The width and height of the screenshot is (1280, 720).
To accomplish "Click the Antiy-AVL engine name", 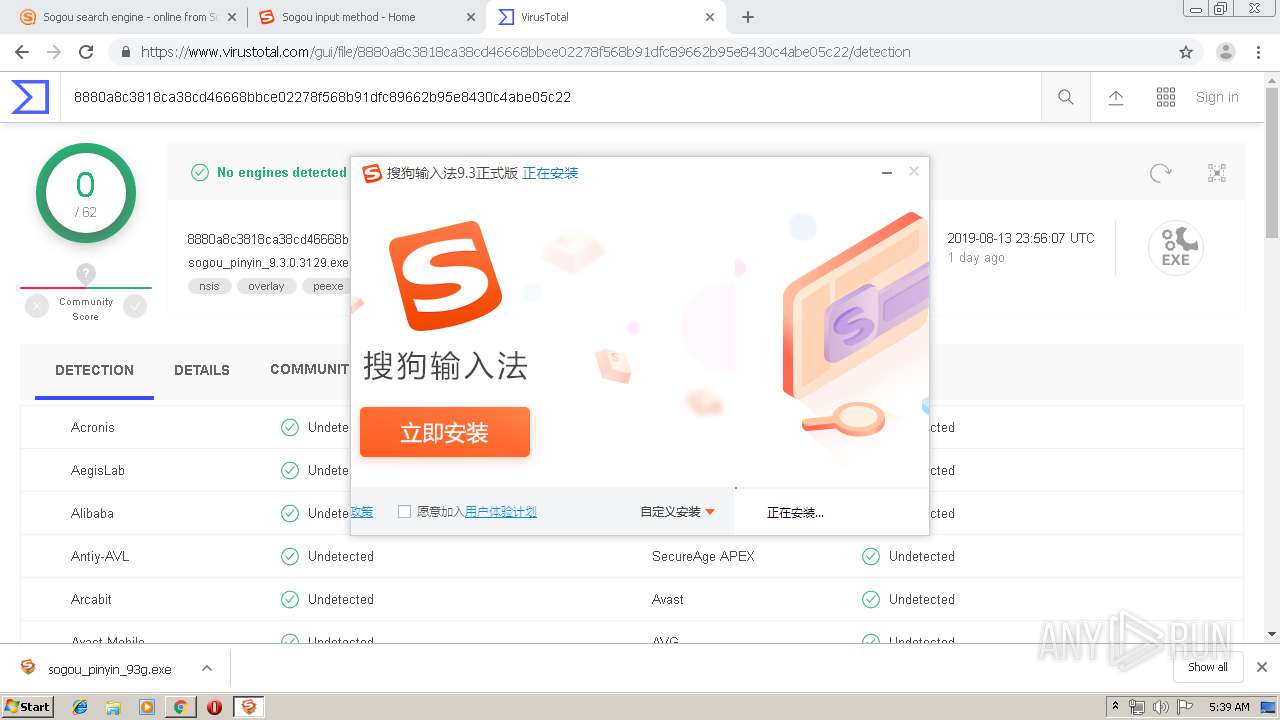I will pyautogui.click(x=100, y=556).
